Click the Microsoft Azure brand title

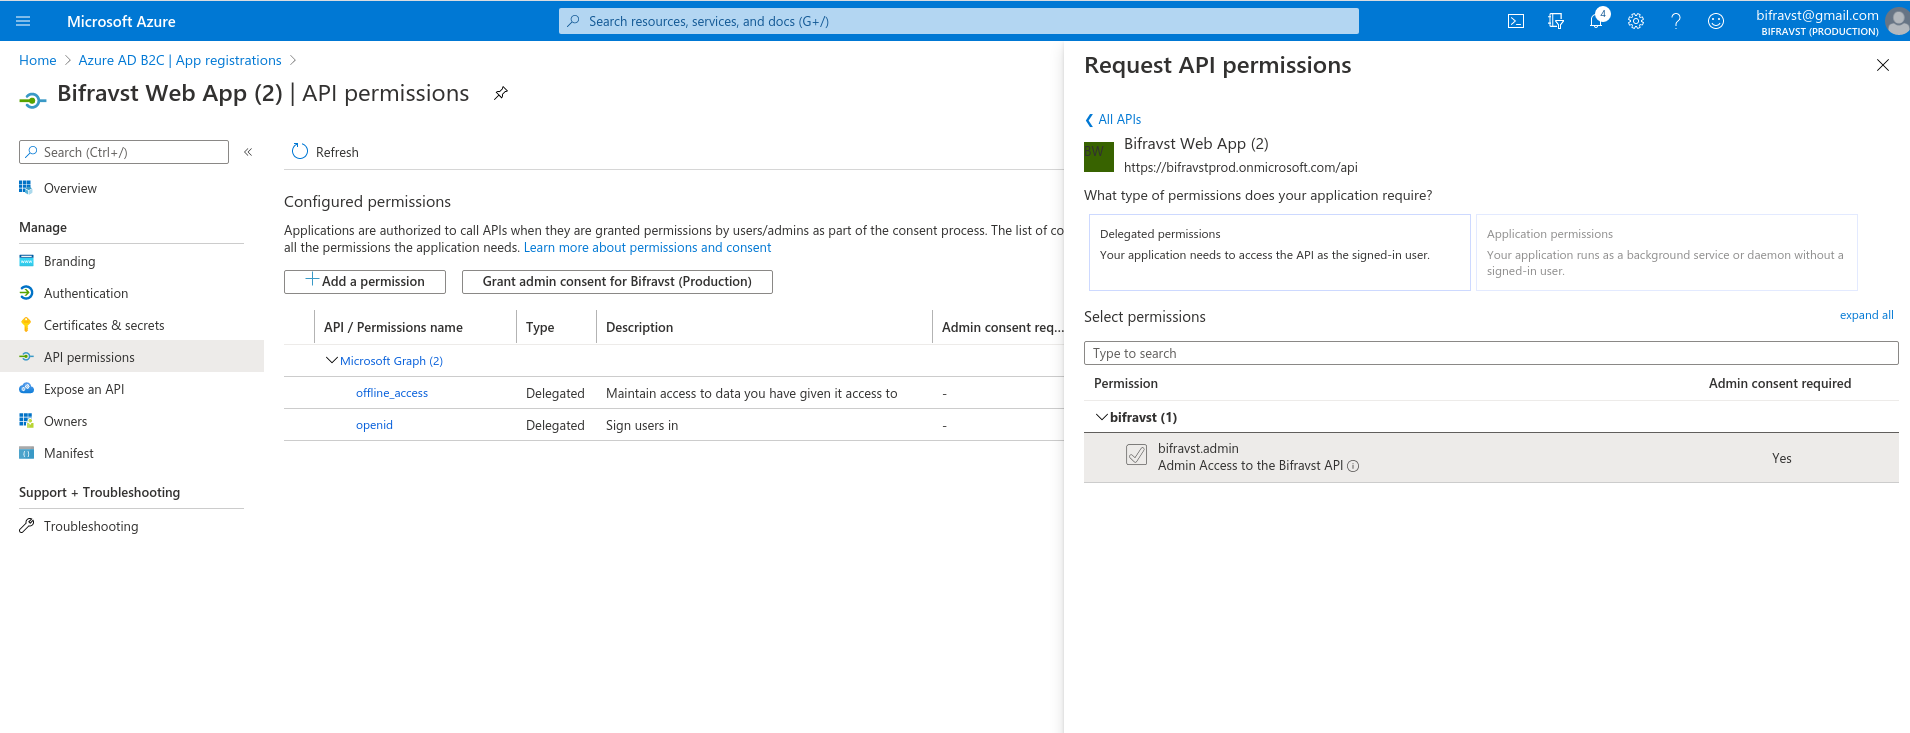pyautogui.click(x=121, y=21)
